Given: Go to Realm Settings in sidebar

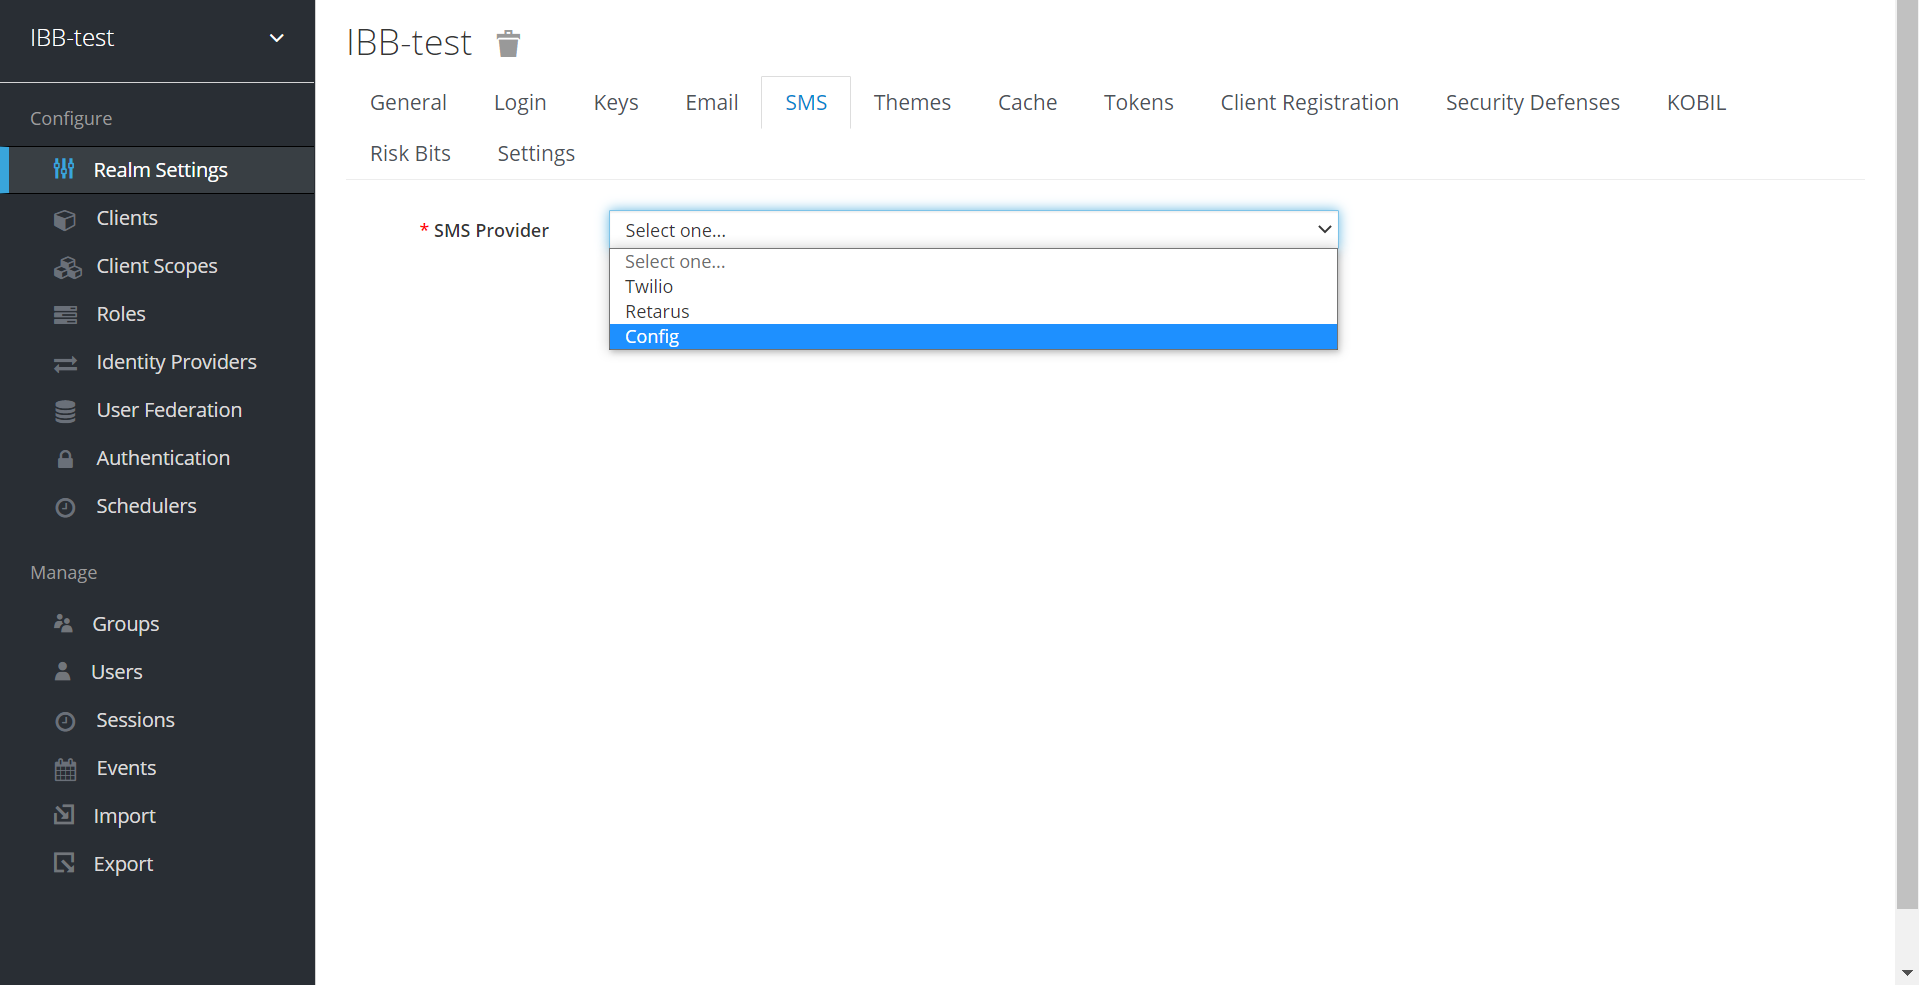Looking at the screenshot, I should click(160, 170).
